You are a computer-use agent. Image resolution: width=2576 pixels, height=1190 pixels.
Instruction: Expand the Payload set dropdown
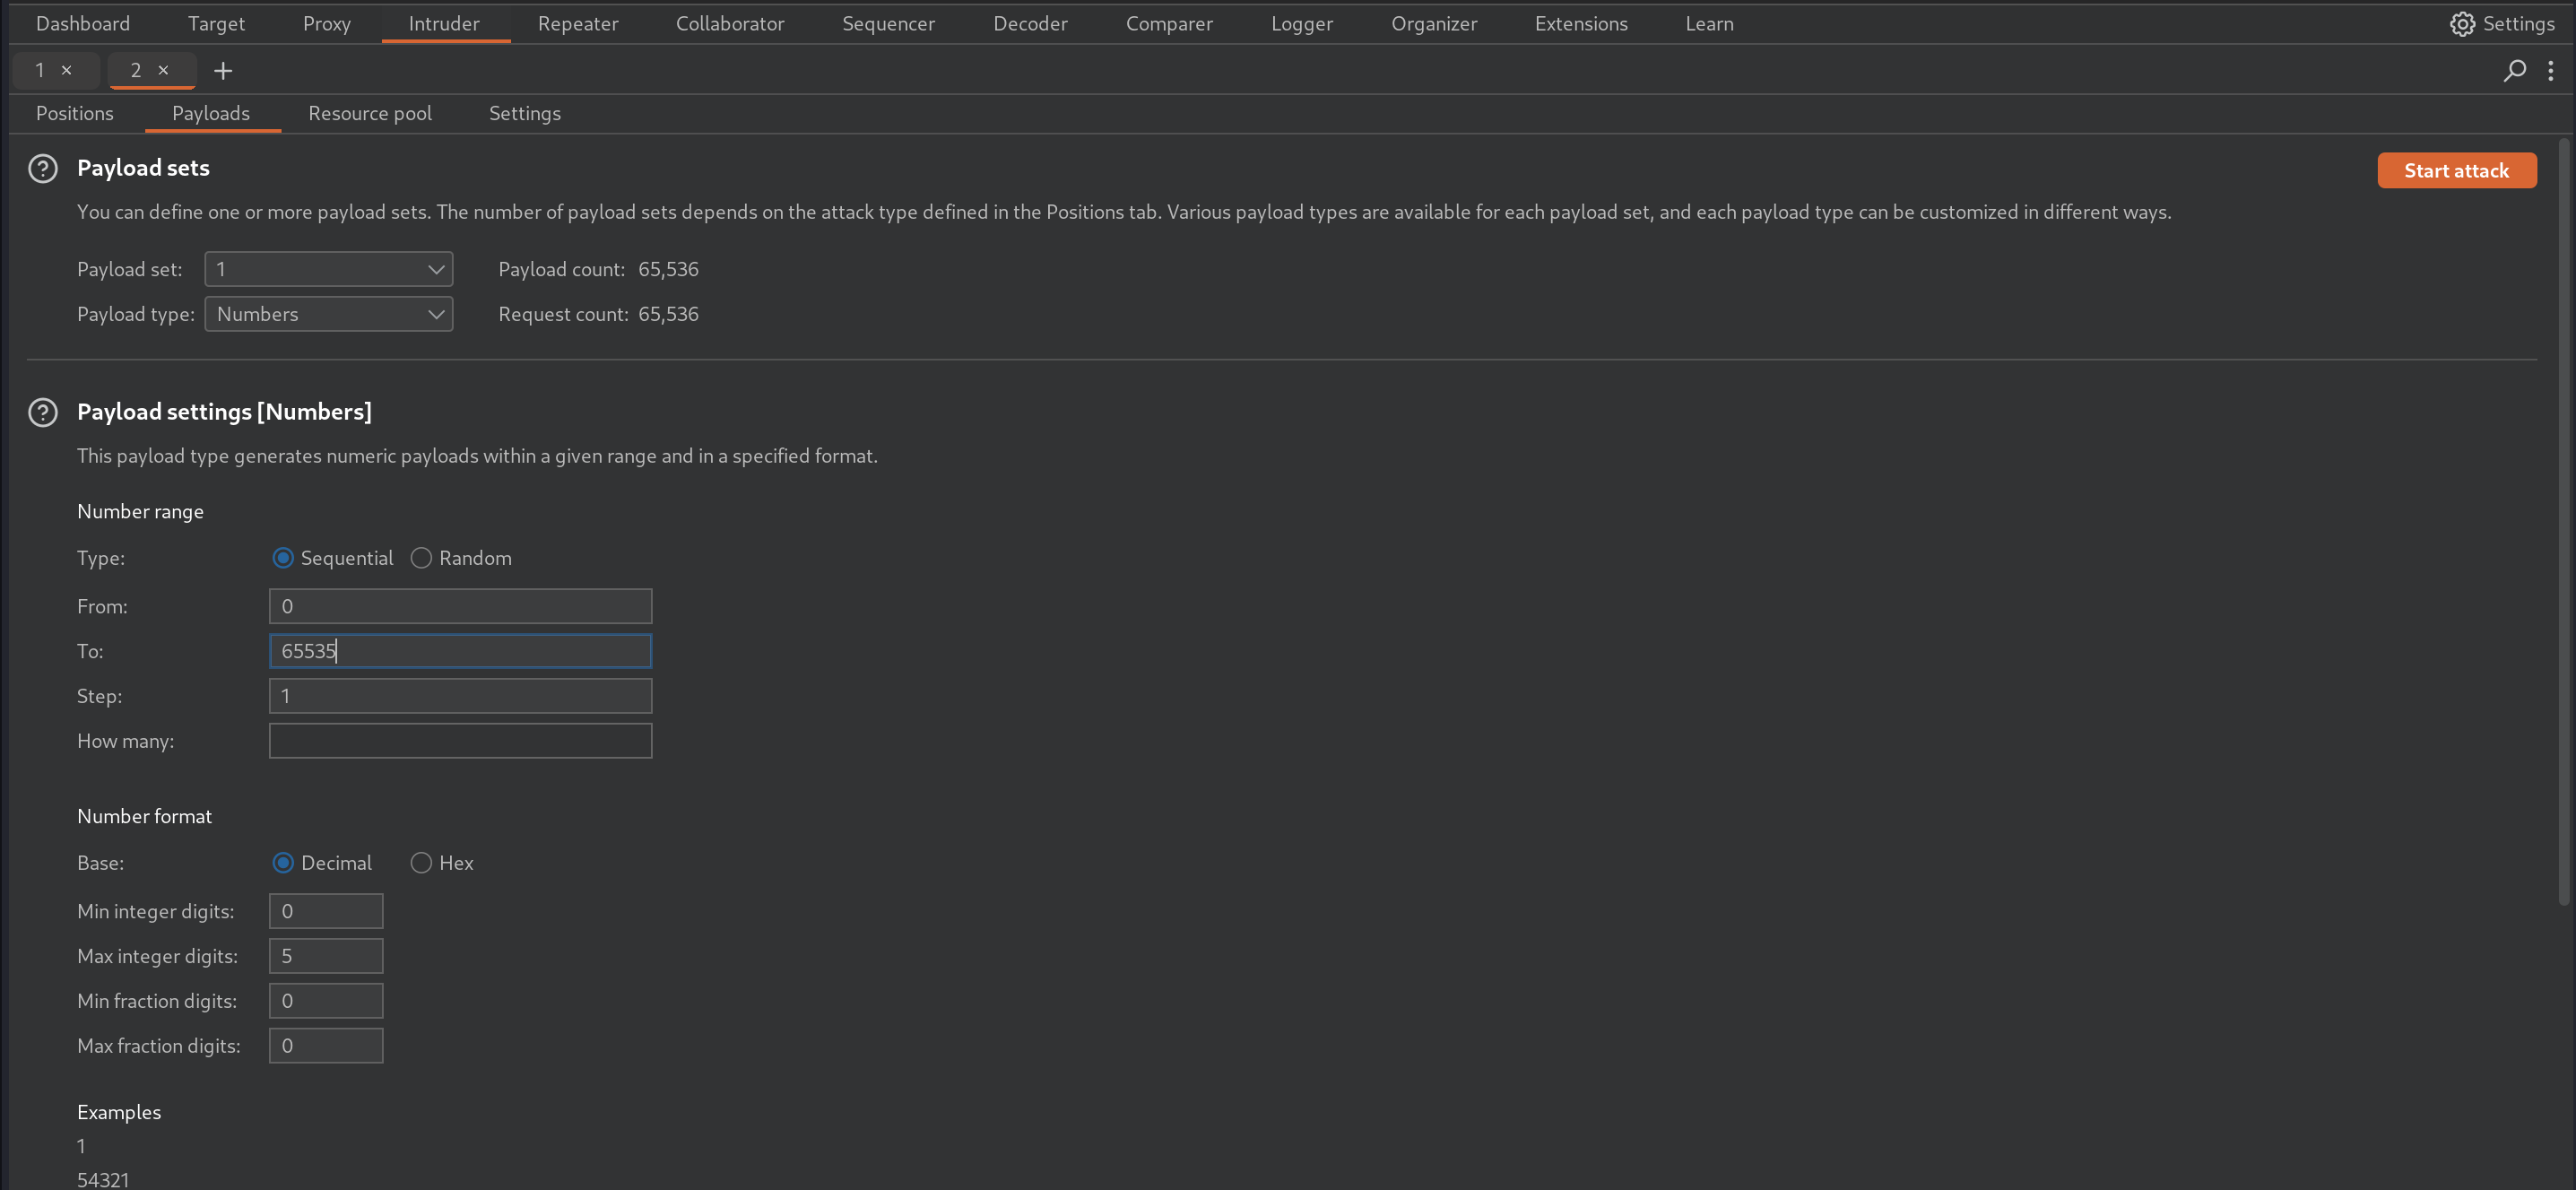[328, 269]
